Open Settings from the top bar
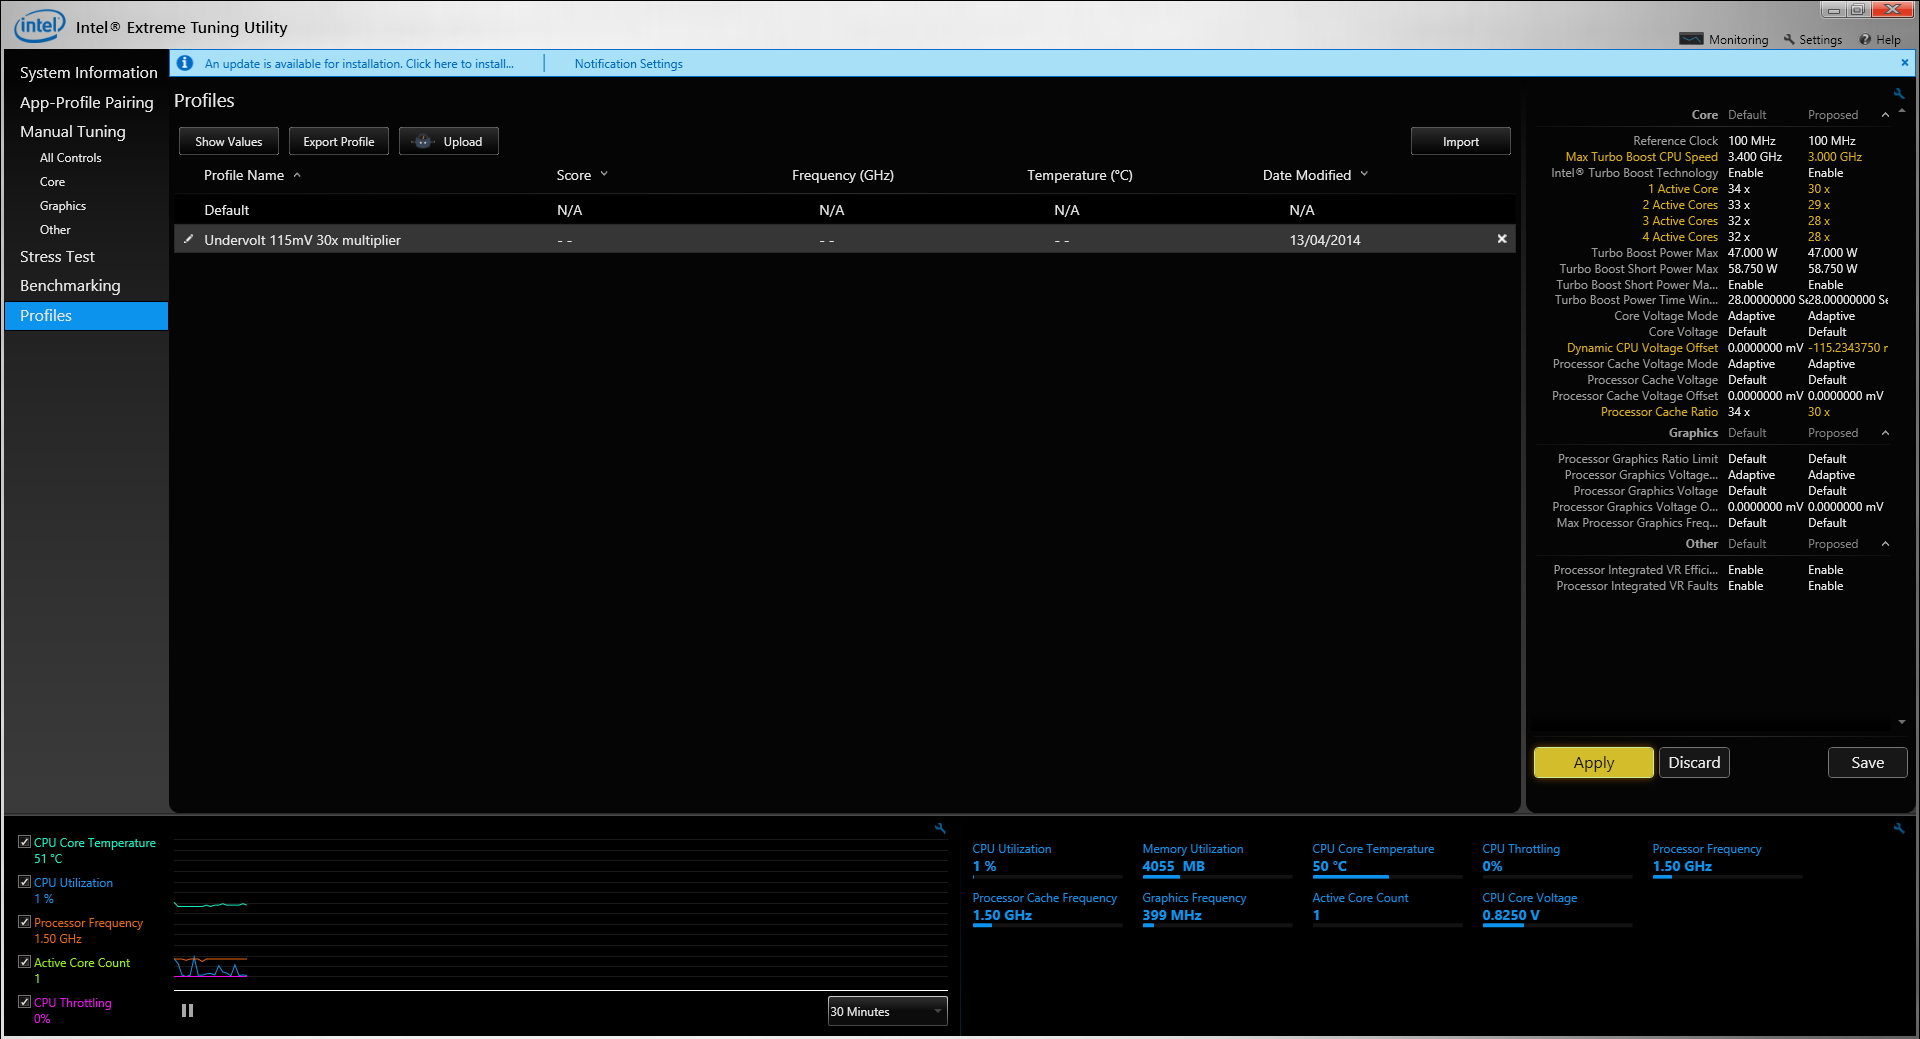1920x1039 pixels. 1812,40
